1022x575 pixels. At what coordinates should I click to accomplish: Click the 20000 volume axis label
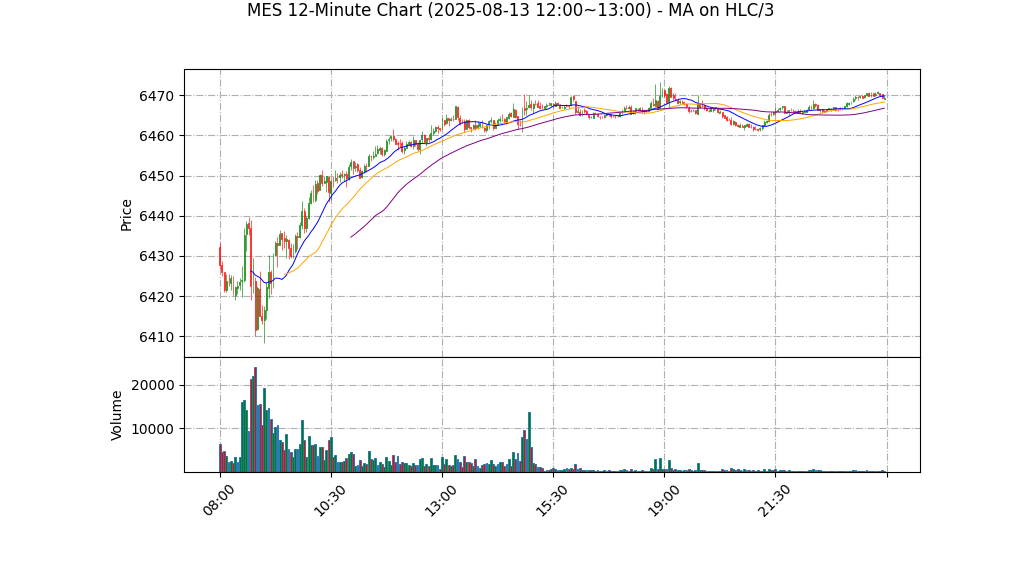pos(153,386)
